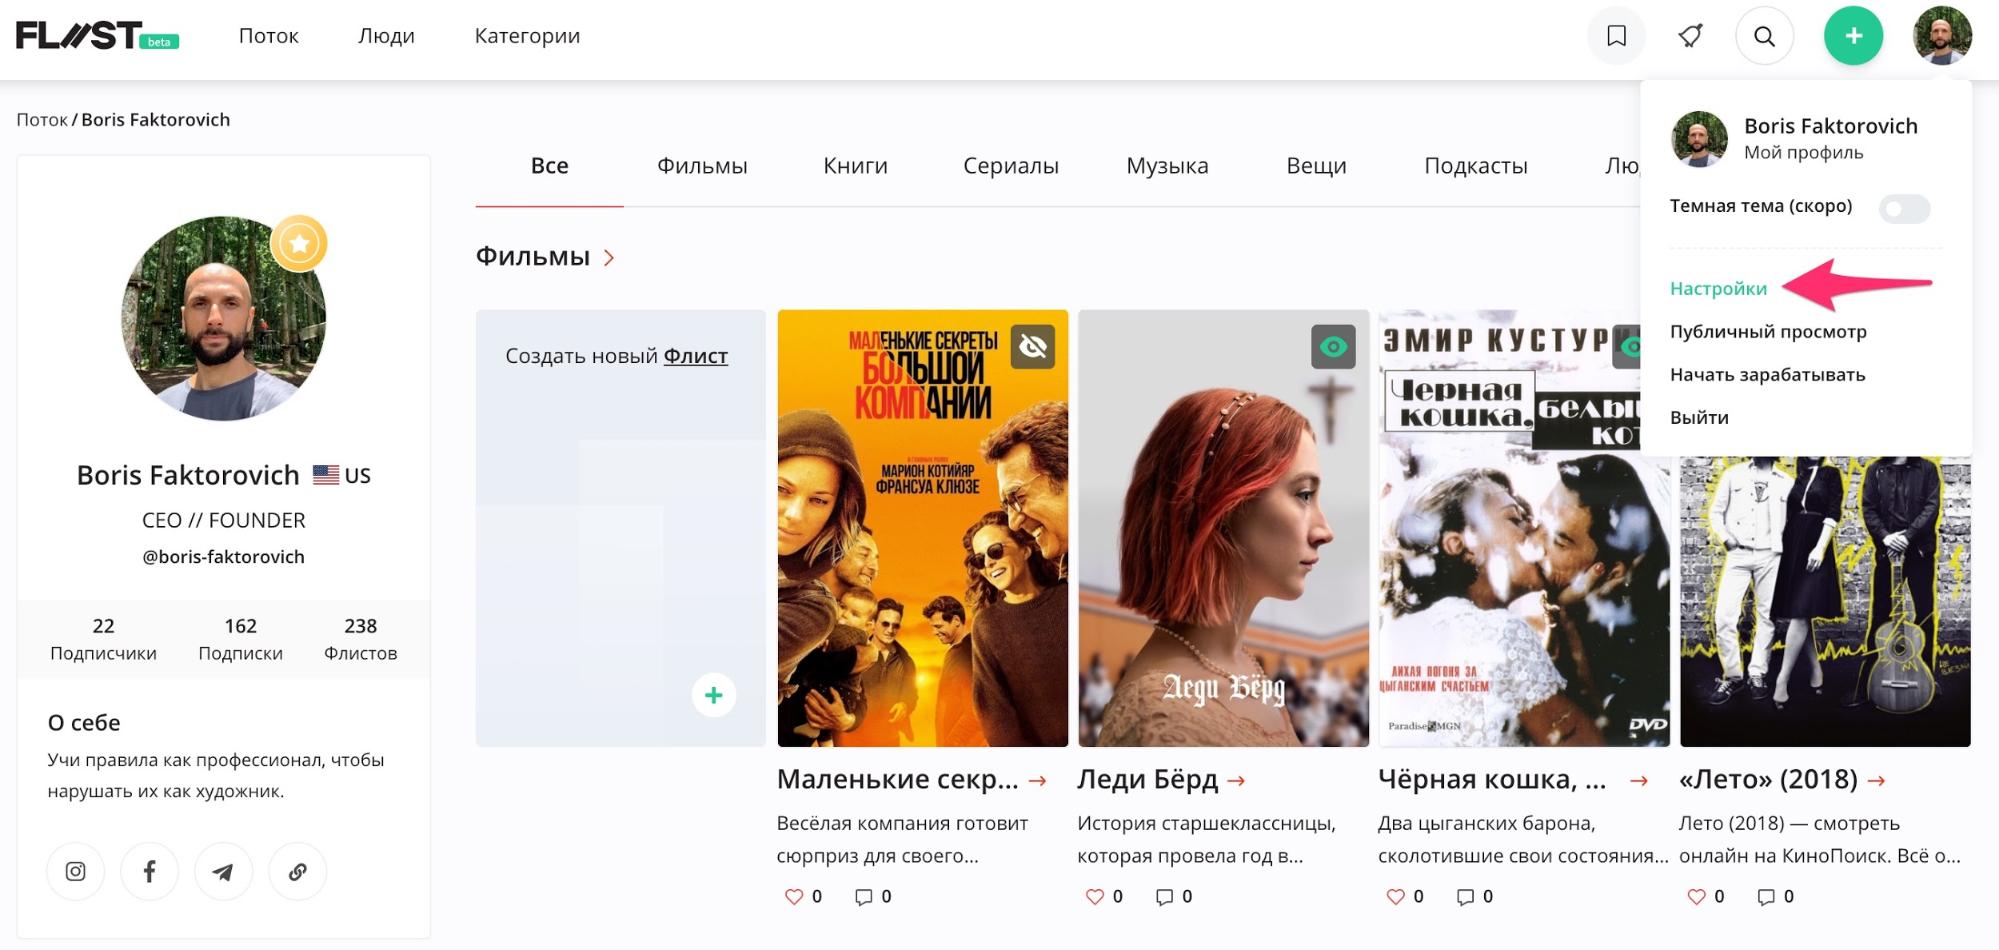Expand the Фильмы section chevron
Screen dimensions: 1999x950
click(609, 258)
